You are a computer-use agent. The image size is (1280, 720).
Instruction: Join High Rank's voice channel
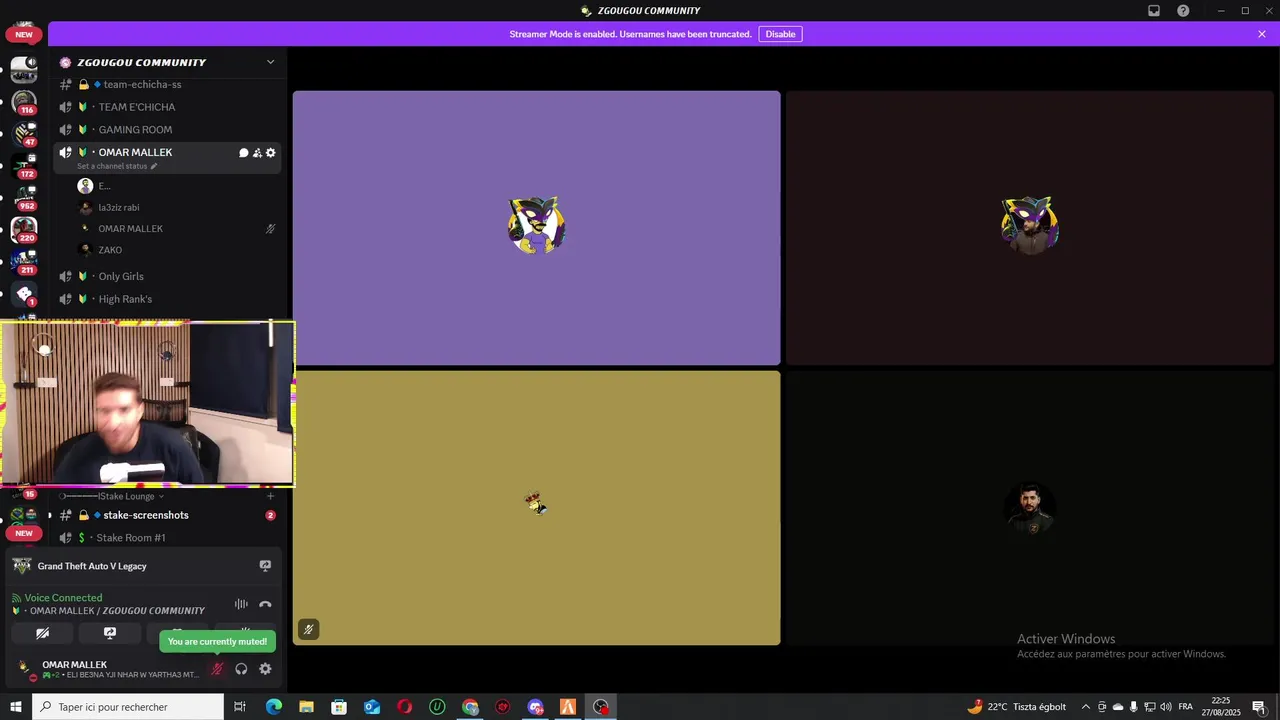(167, 299)
